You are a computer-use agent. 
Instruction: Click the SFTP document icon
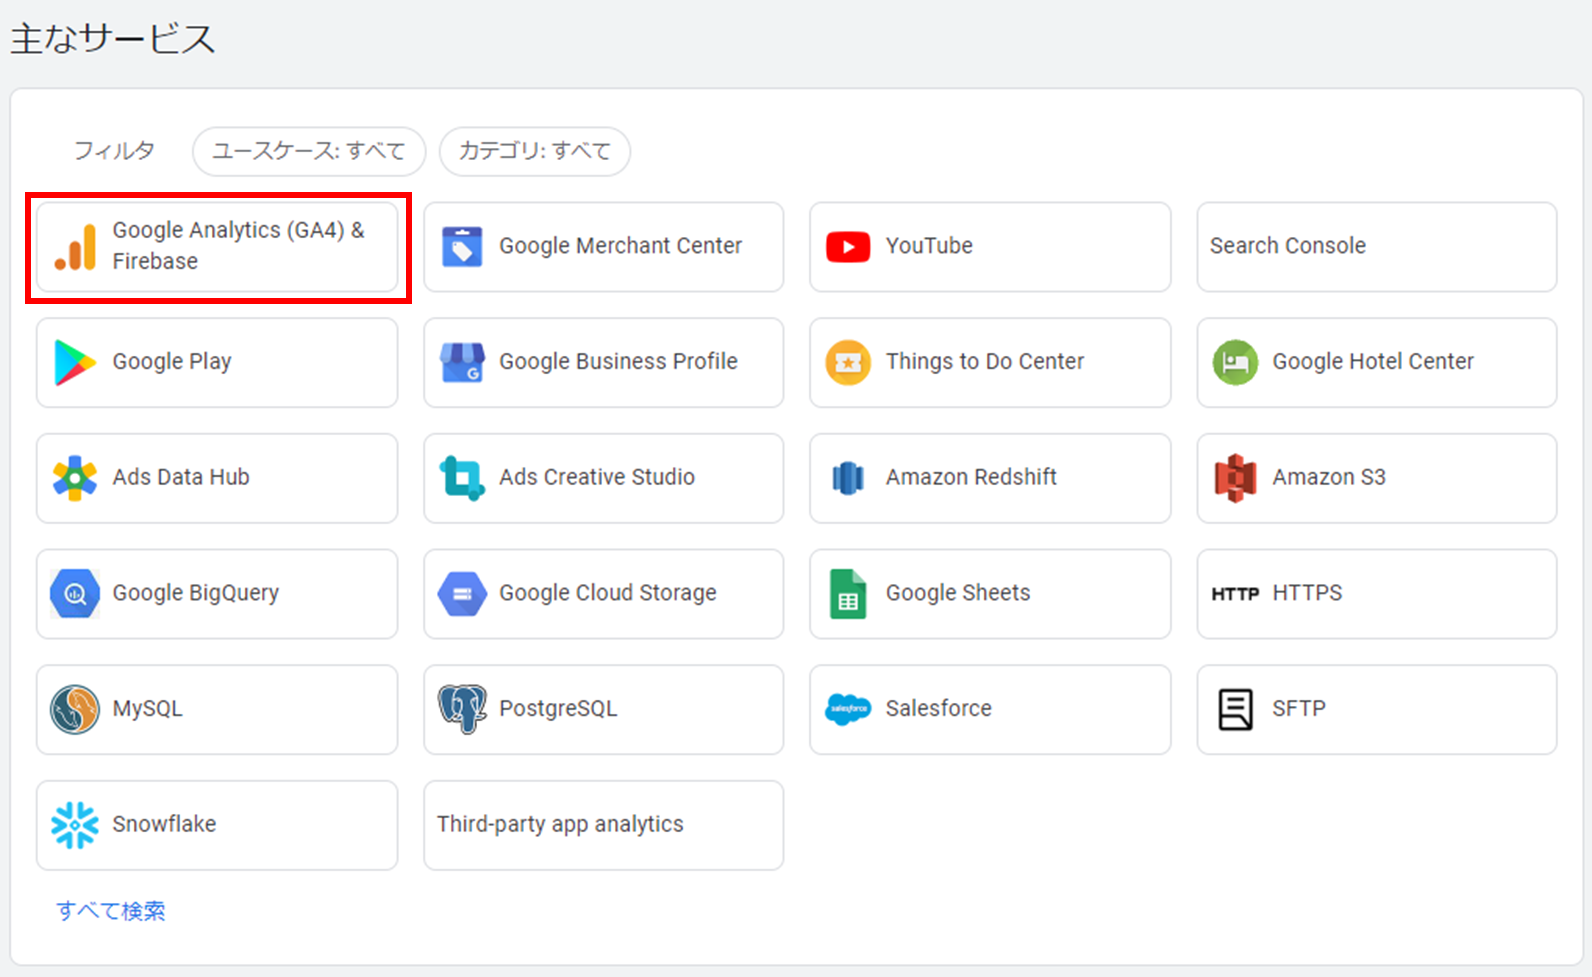coord(1235,710)
